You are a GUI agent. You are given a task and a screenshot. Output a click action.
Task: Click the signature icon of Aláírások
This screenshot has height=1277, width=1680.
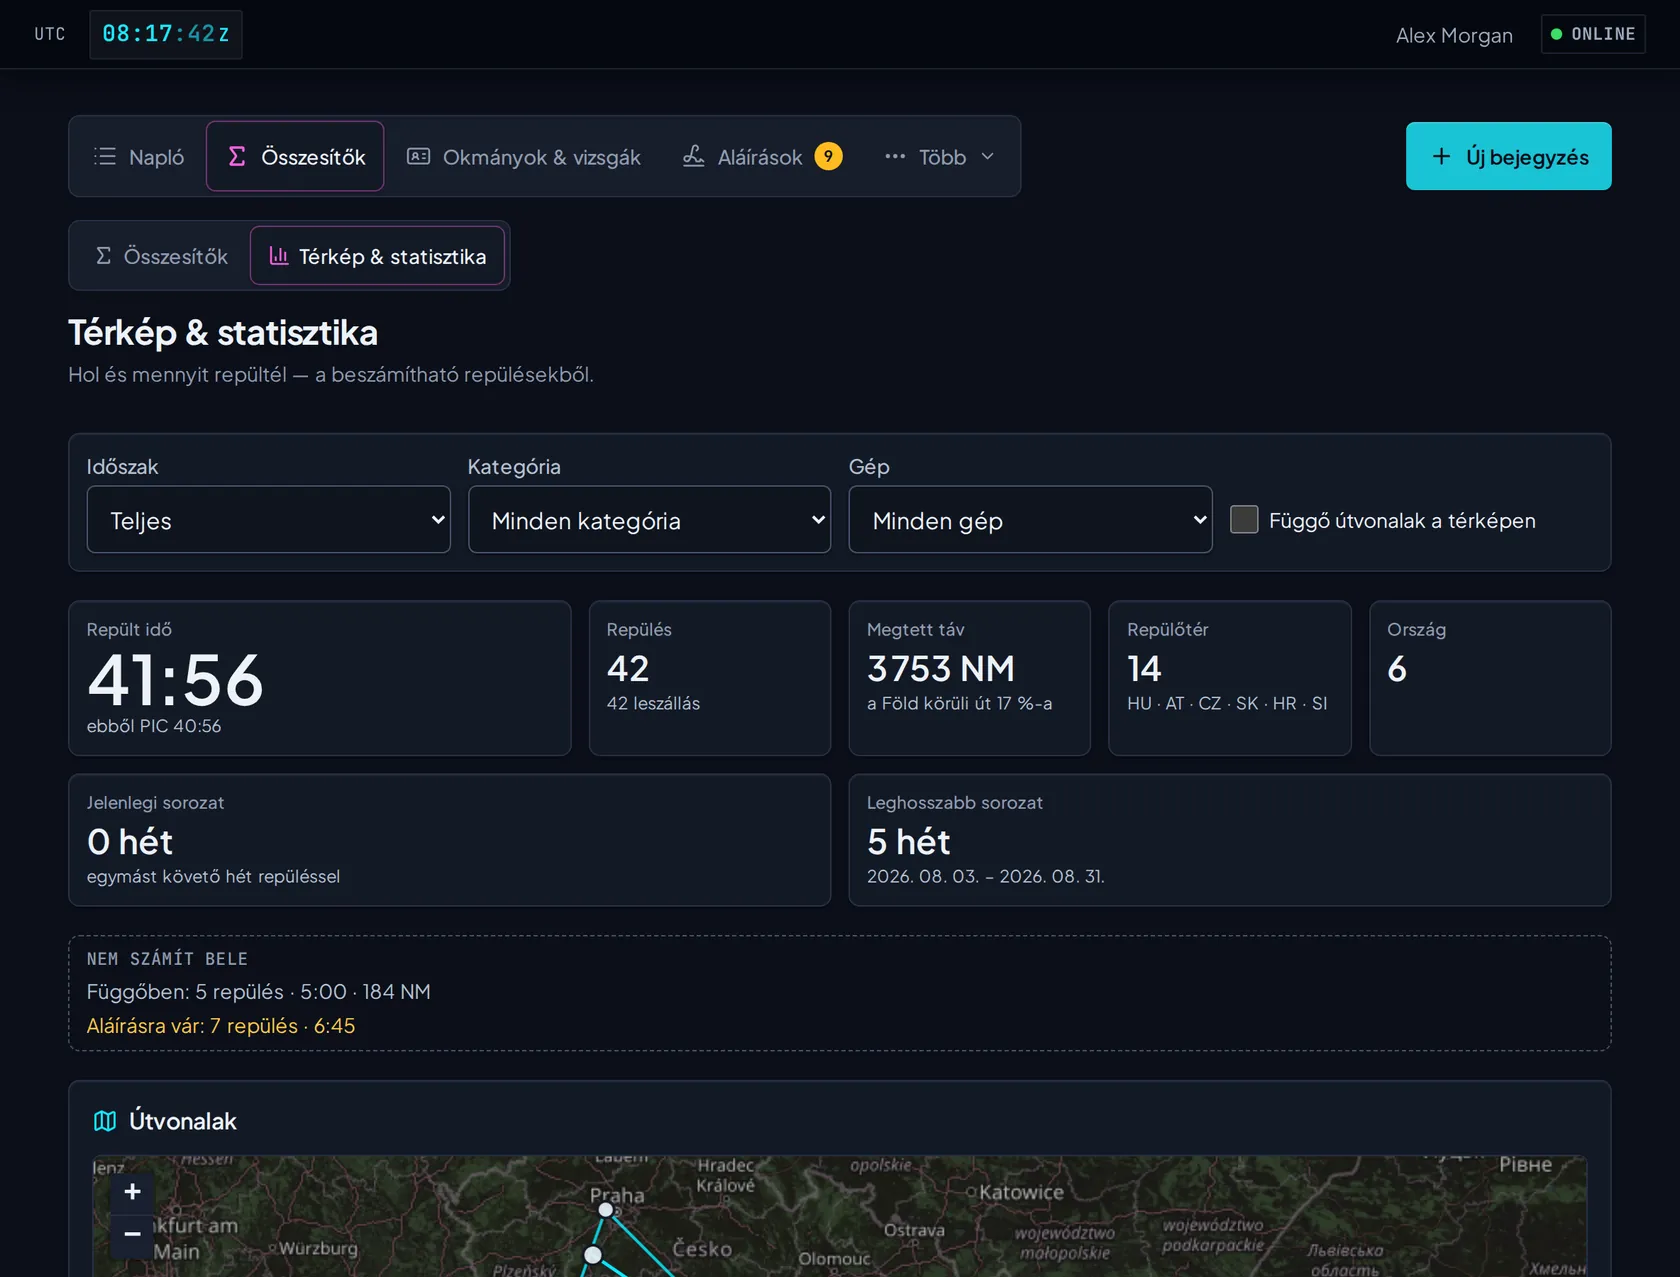(693, 156)
